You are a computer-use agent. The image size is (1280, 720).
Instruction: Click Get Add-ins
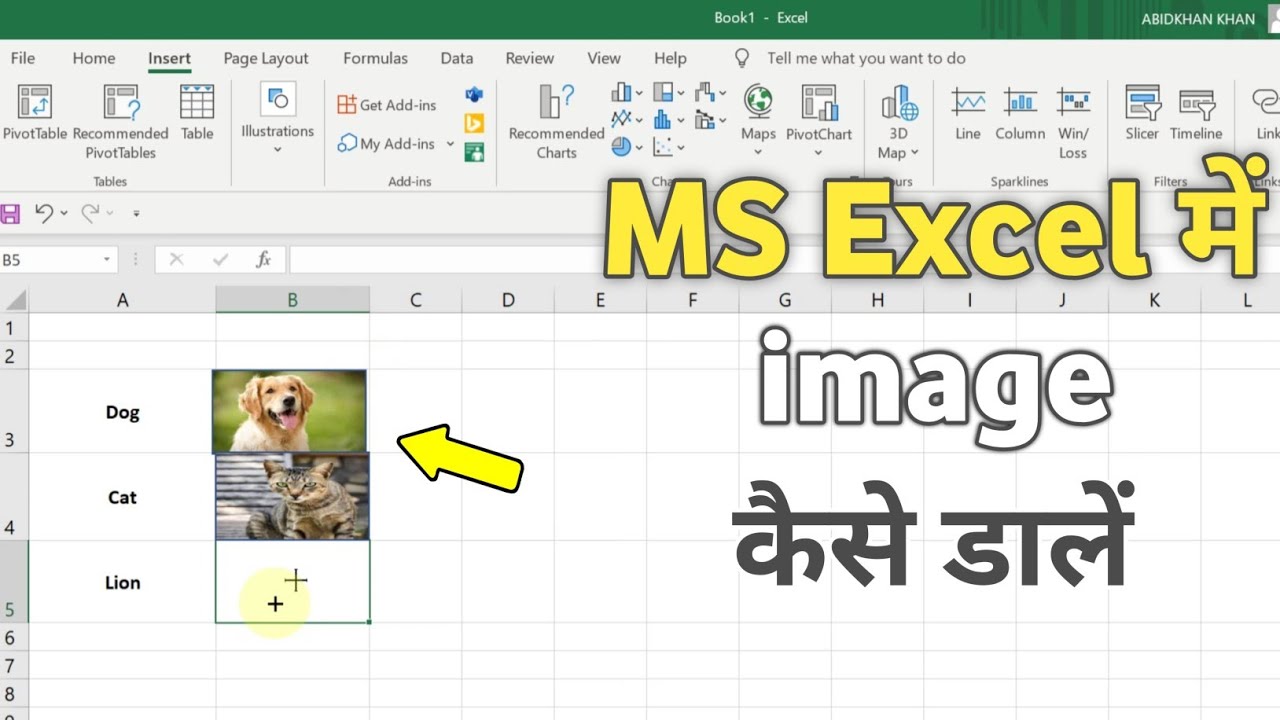(387, 105)
